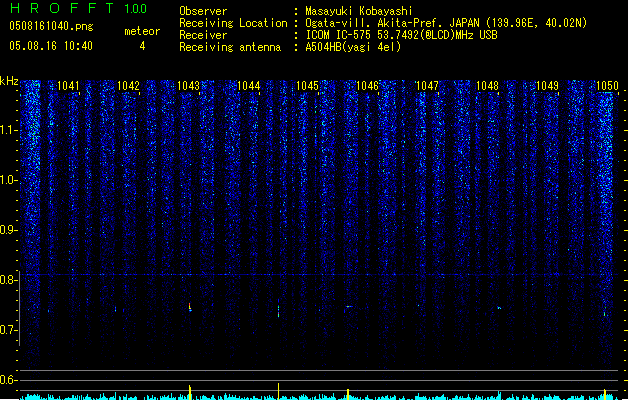Image resolution: width=629 pixels, height=400 pixels.
Task: Click the antenna A504HB(yagi 4el) text
Action: pyautogui.click(x=353, y=47)
